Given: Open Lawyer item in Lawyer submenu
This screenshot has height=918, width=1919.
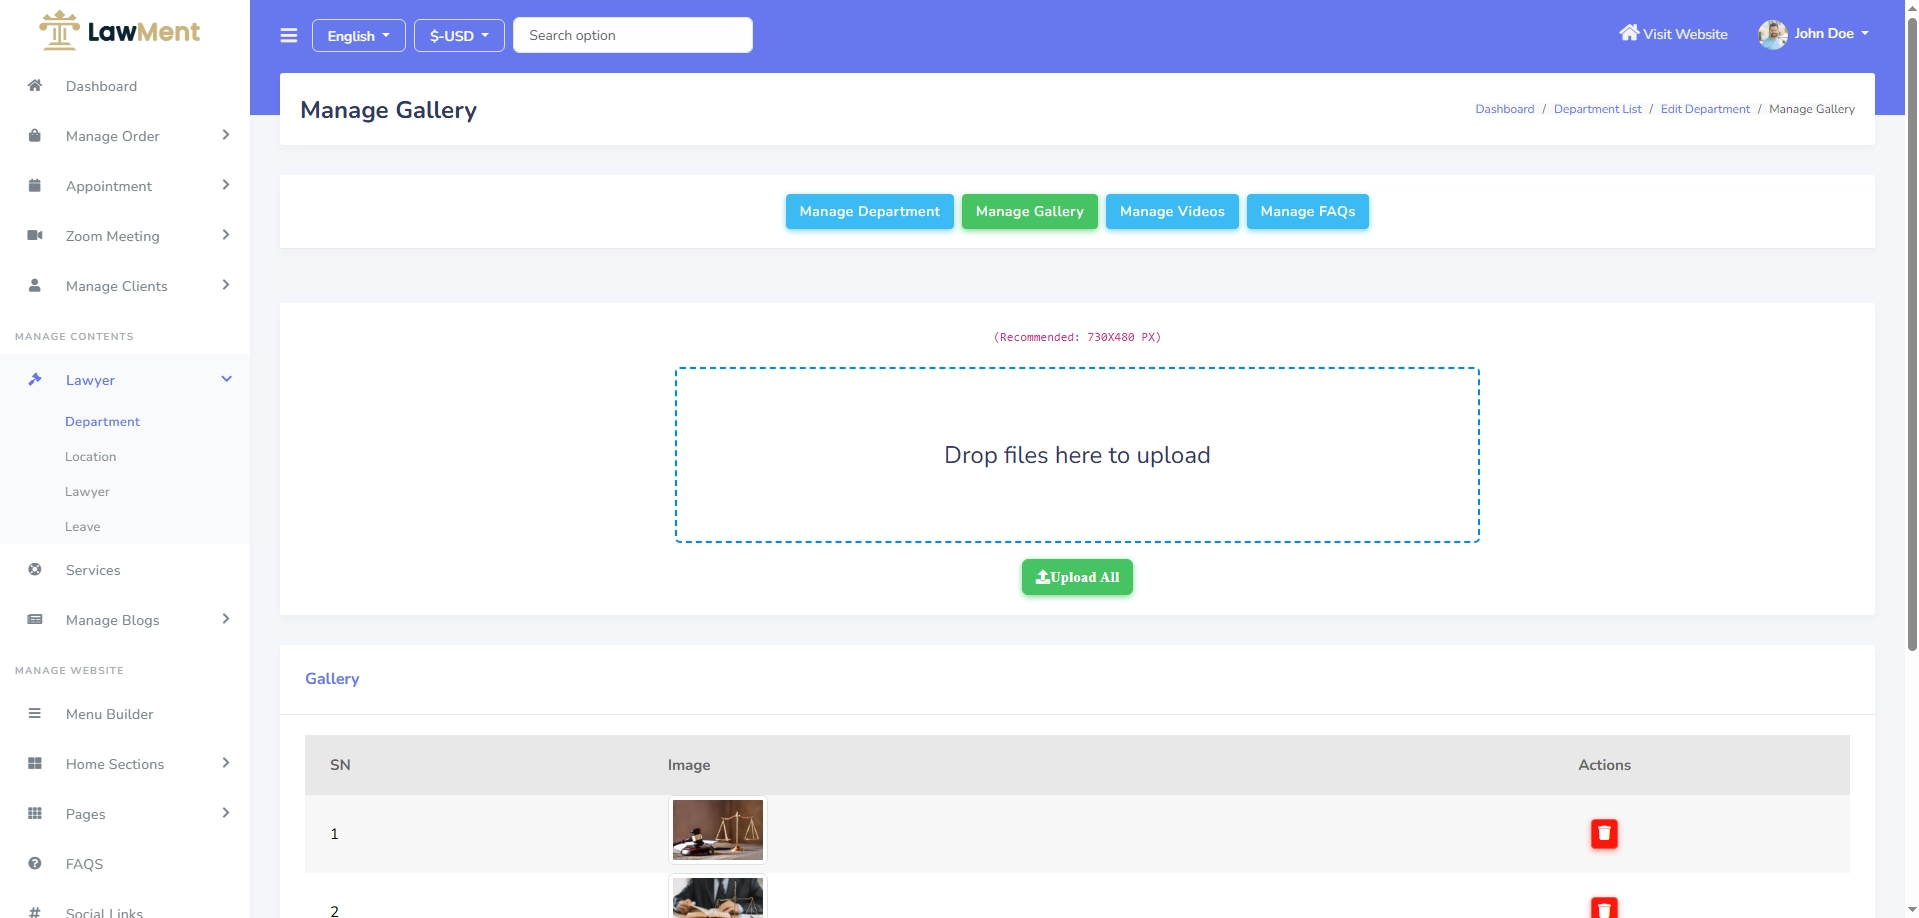Looking at the screenshot, I should [87, 492].
